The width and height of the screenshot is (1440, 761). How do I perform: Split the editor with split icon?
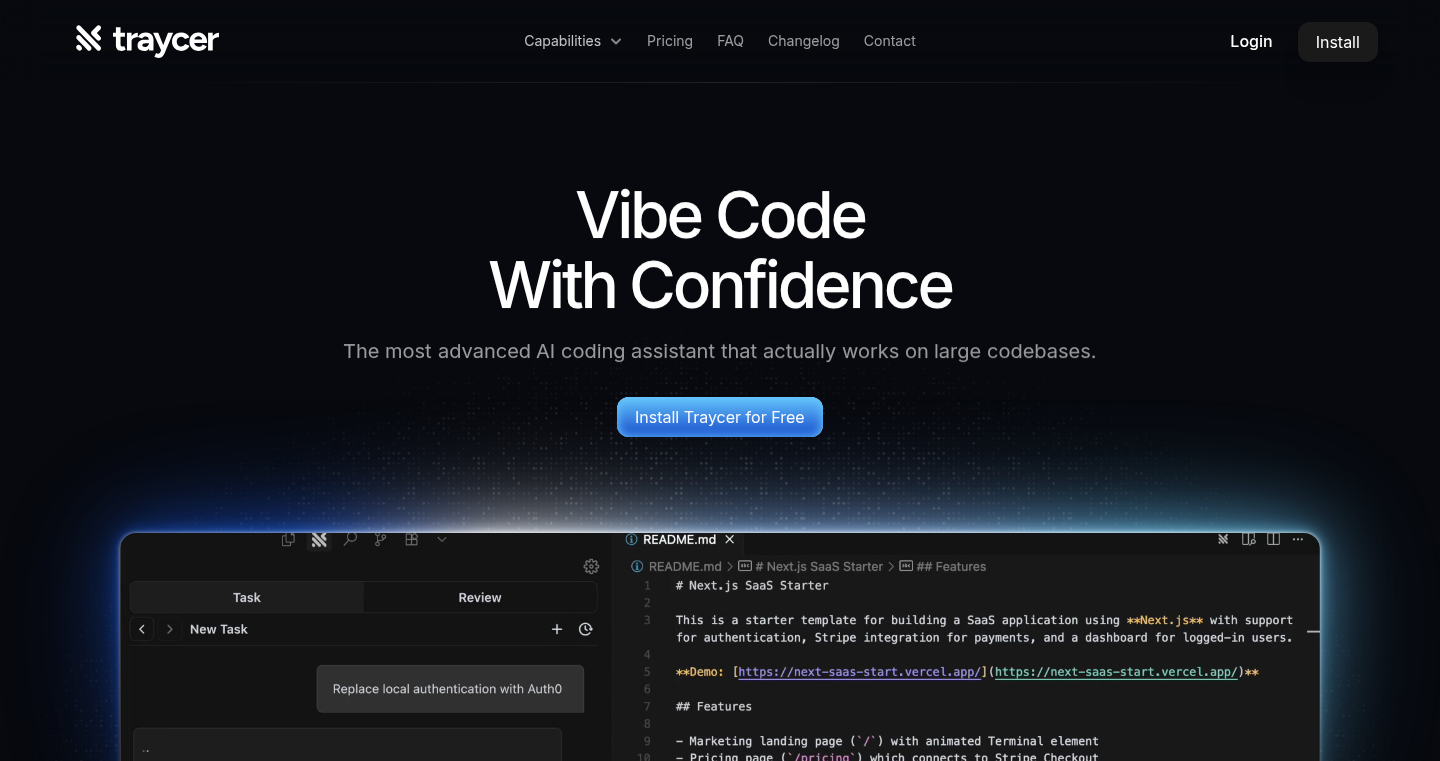click(x=1274, y=539)
